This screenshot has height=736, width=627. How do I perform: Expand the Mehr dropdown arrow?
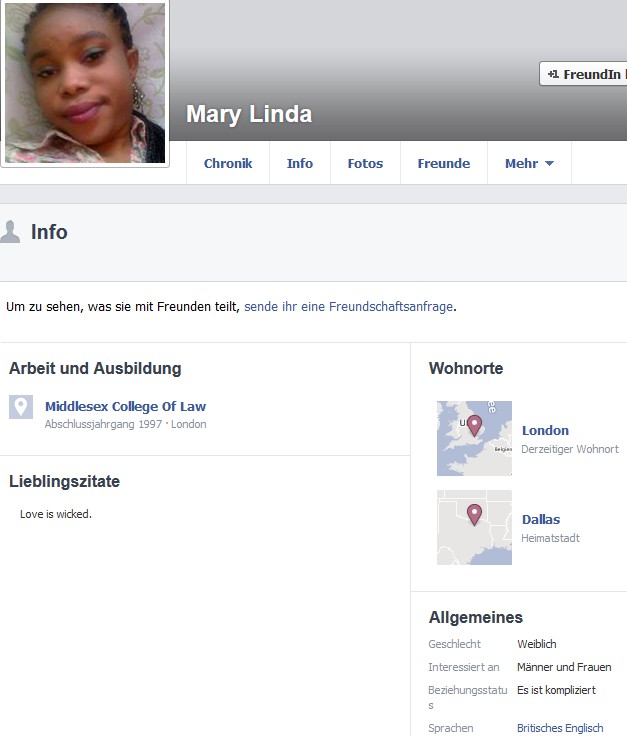pyautogui.click(x=550, y=163)
